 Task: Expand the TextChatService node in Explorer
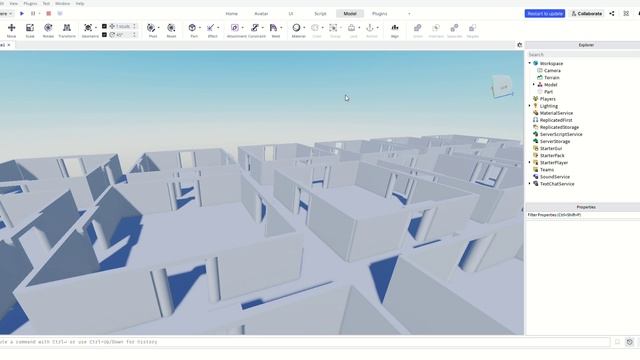[530, 184]
